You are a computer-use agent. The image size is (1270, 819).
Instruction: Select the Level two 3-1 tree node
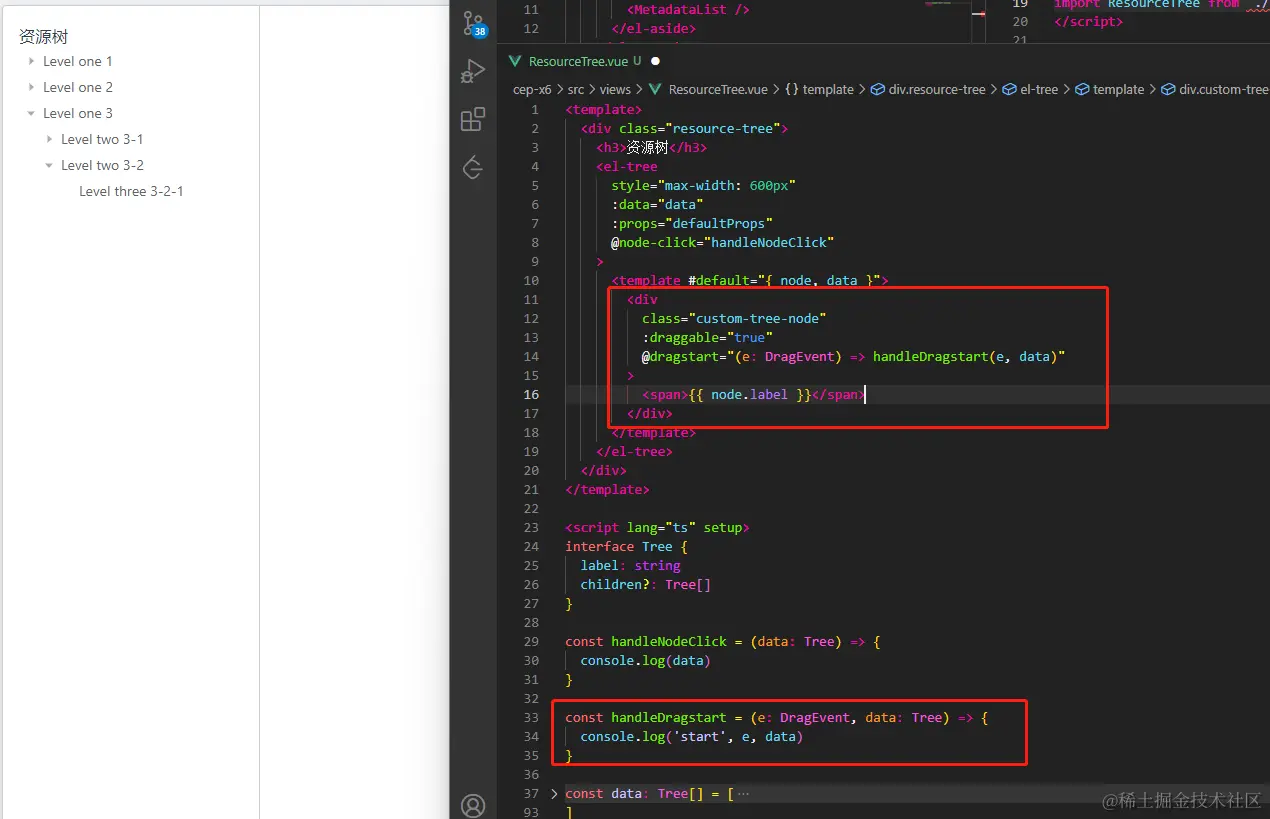point(102,139)
